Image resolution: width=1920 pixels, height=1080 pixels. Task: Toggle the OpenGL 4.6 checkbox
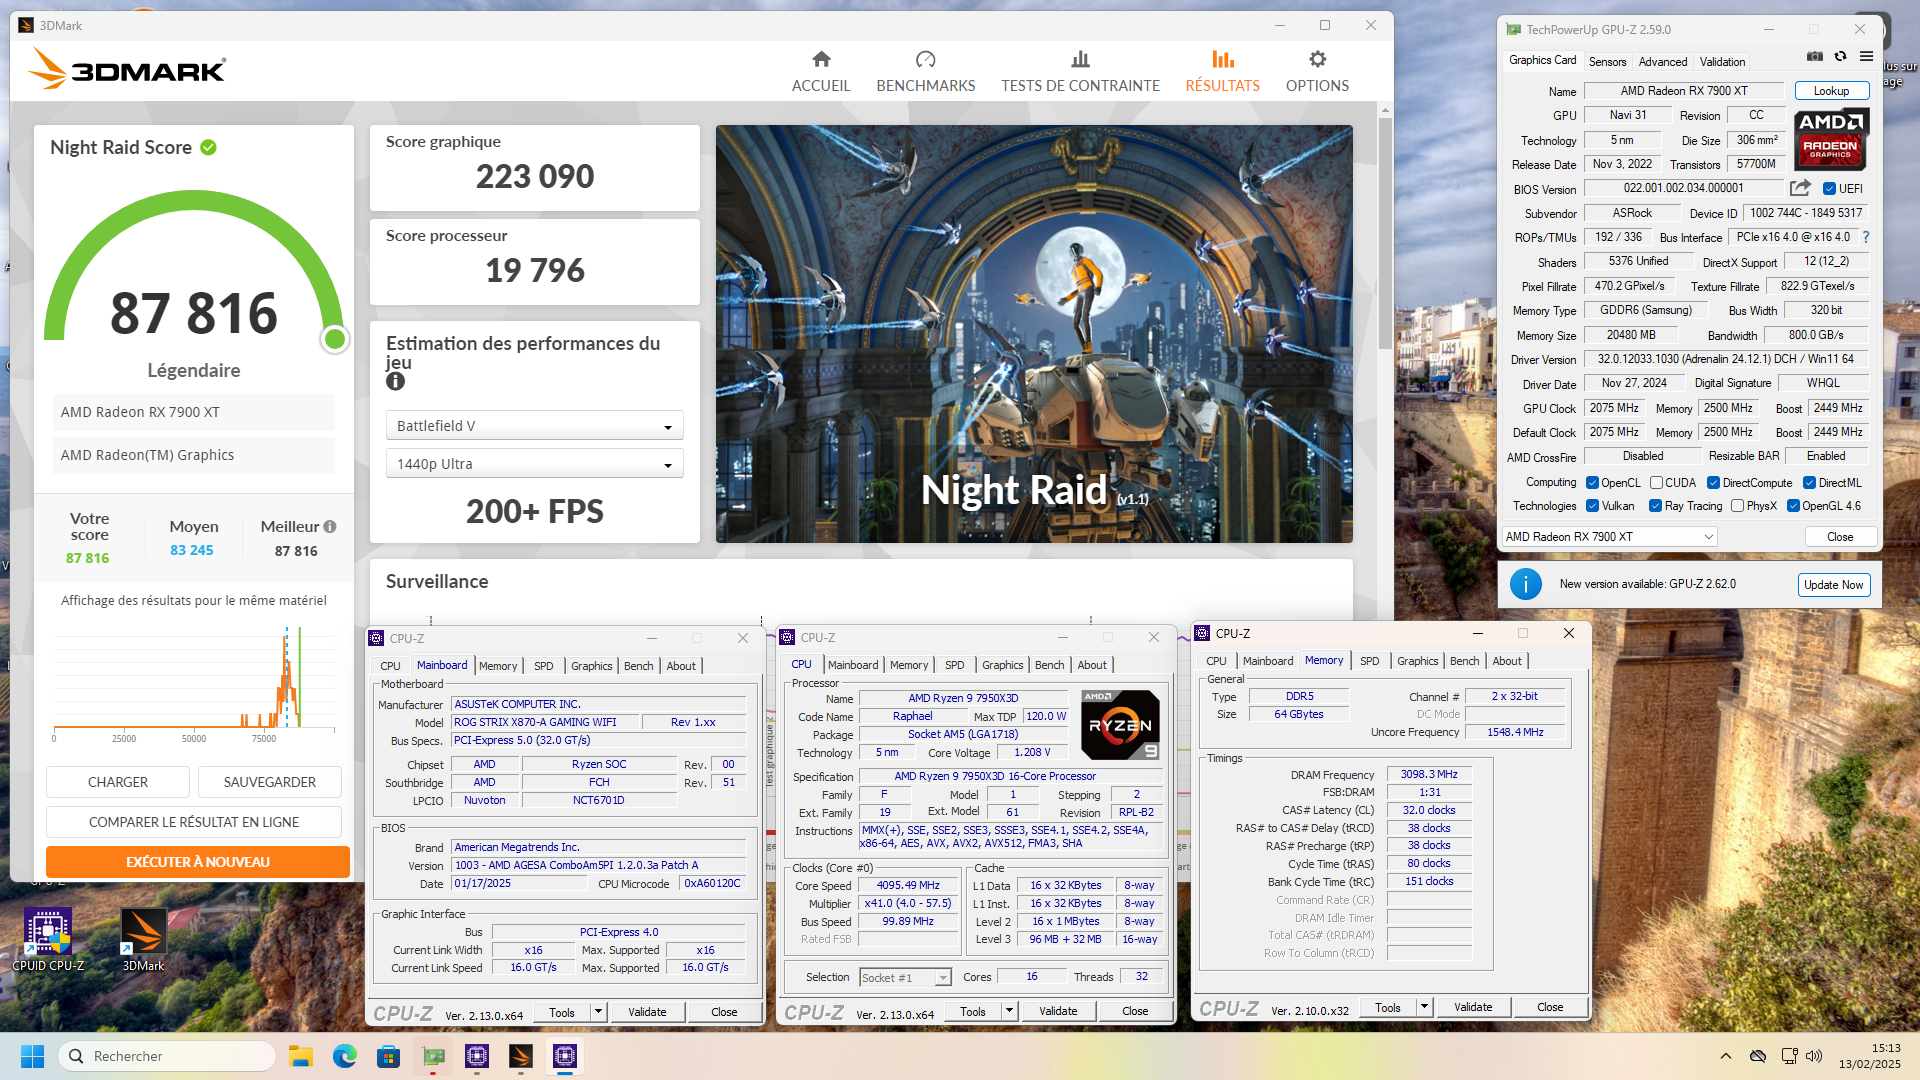(x=1793, y=506)
